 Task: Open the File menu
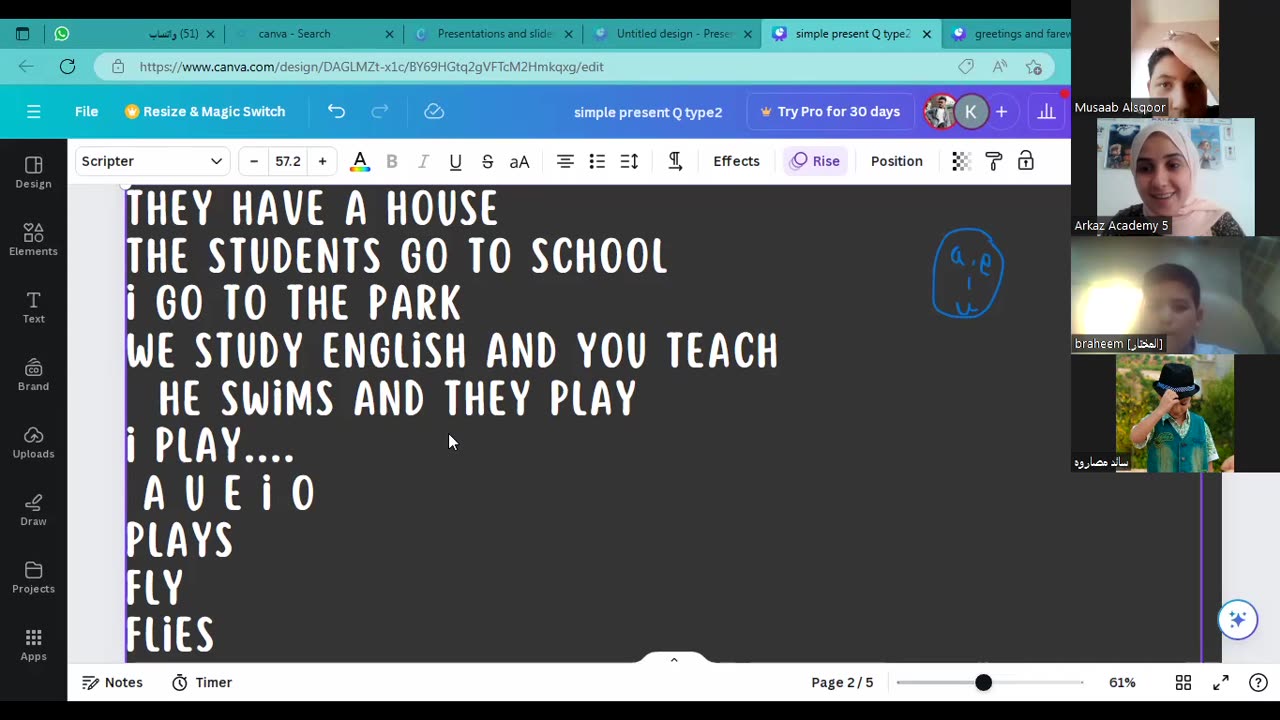click(x=86, y=112)
